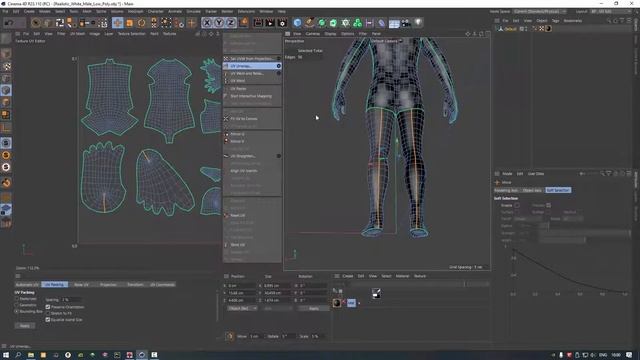Select the Rasterized packing radio button
640x360 pixels.
pos(17,299)
